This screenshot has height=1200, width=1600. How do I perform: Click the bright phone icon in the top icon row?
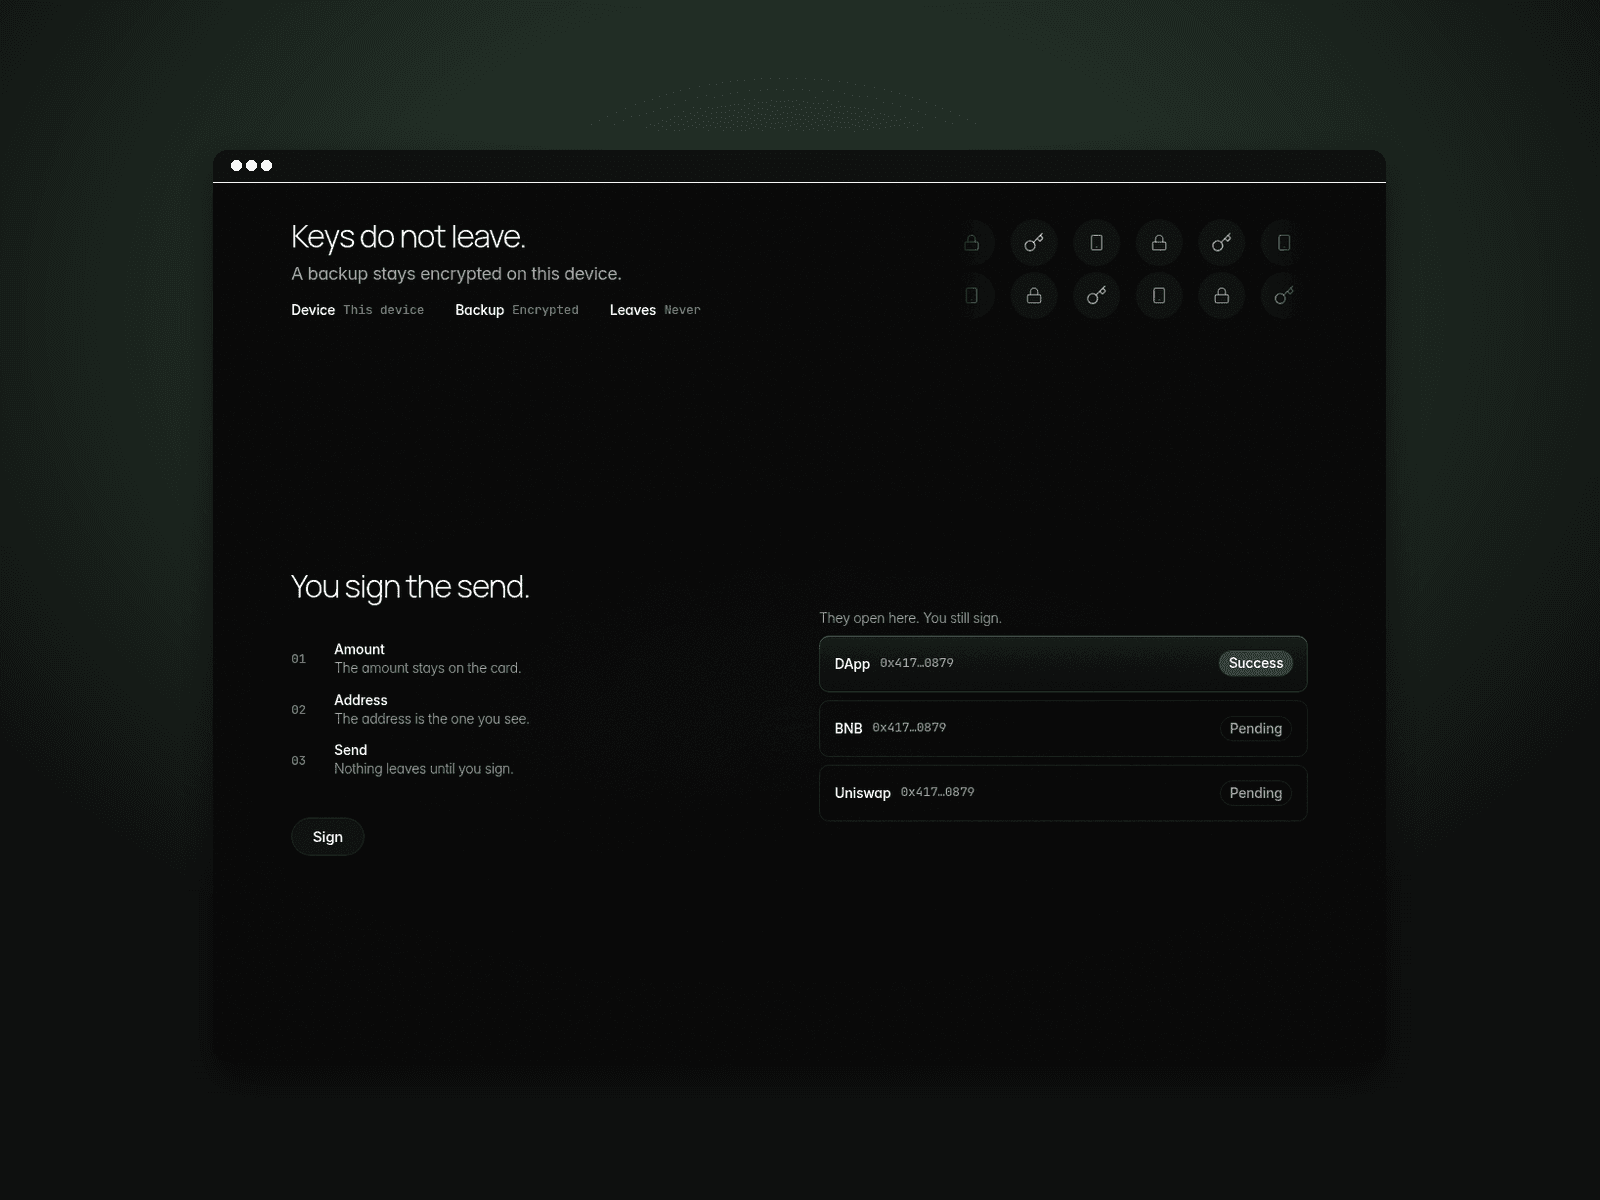tap(1096, 243)
